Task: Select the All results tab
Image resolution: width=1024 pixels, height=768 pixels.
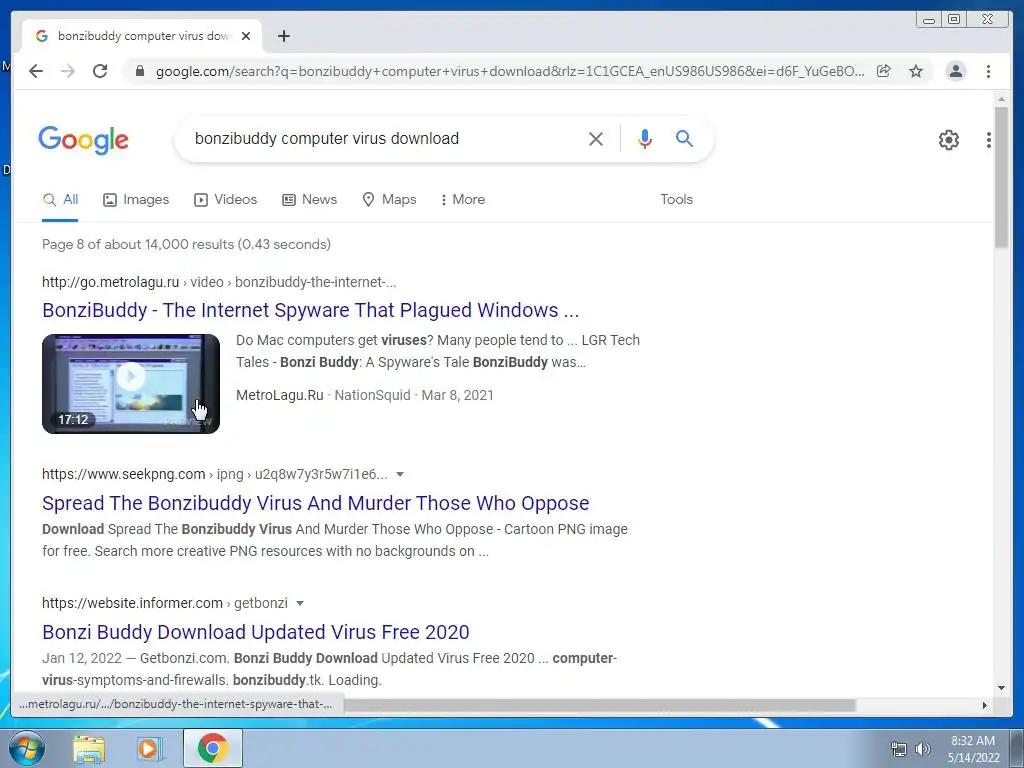Action: tap(60, 200)
